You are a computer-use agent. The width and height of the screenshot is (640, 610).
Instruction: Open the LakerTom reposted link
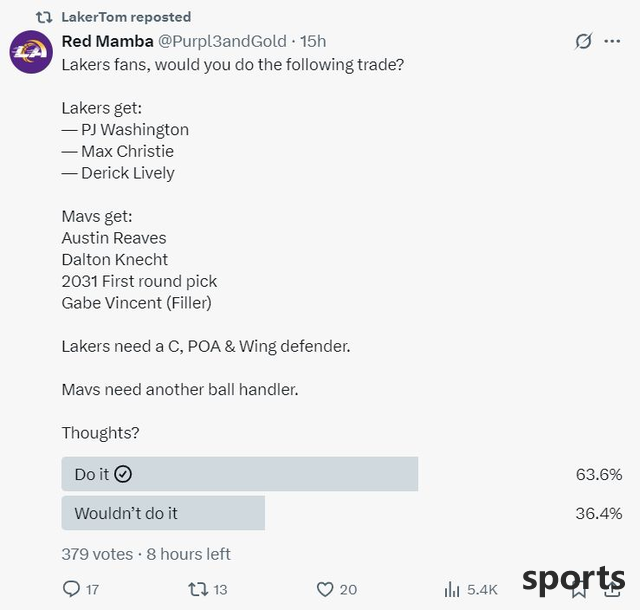tap(126, 17)
